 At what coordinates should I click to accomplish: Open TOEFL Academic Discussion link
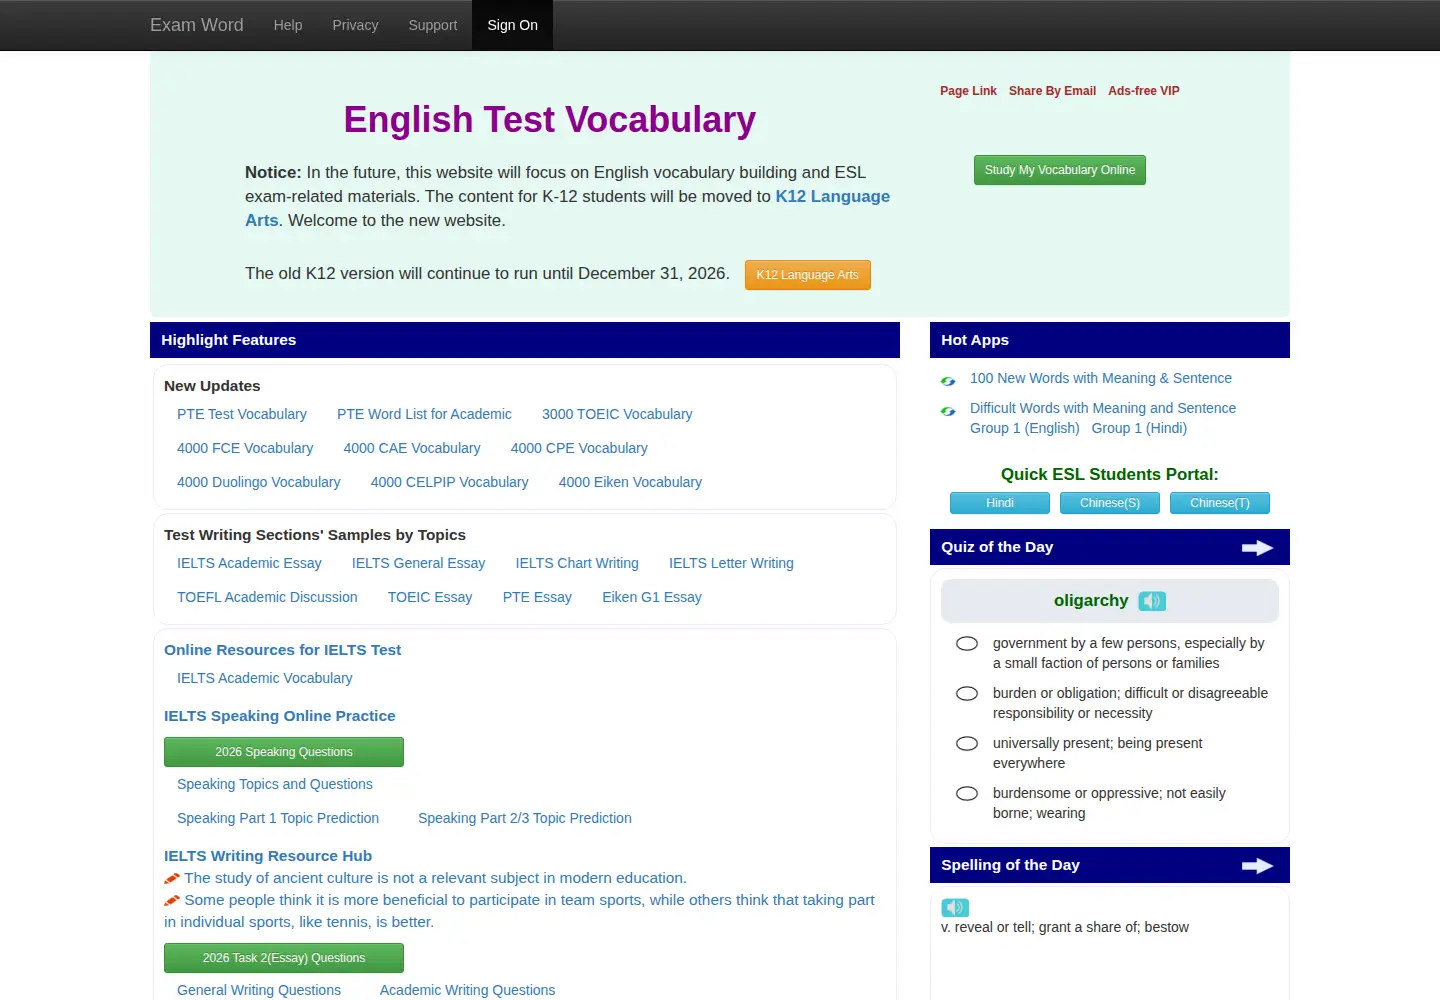pyautogui.click(x=267, y=597)
